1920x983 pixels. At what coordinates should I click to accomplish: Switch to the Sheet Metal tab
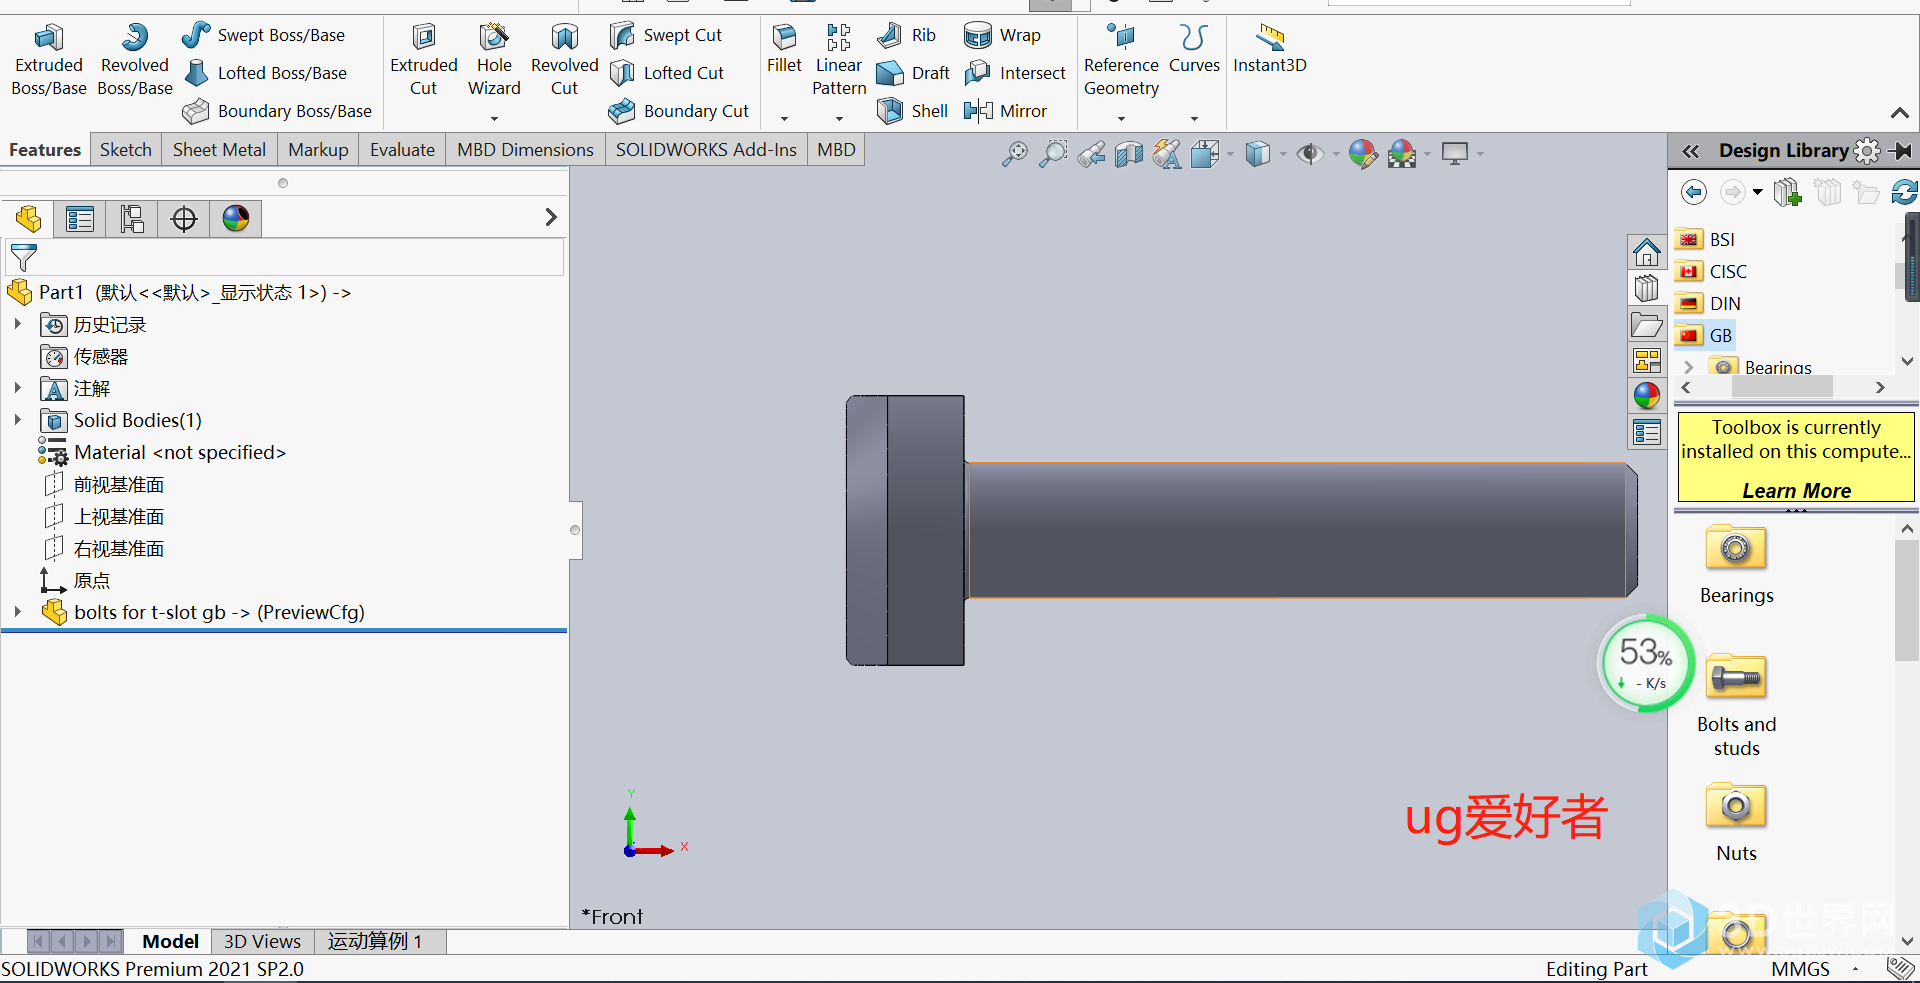[x=219, y=150]
